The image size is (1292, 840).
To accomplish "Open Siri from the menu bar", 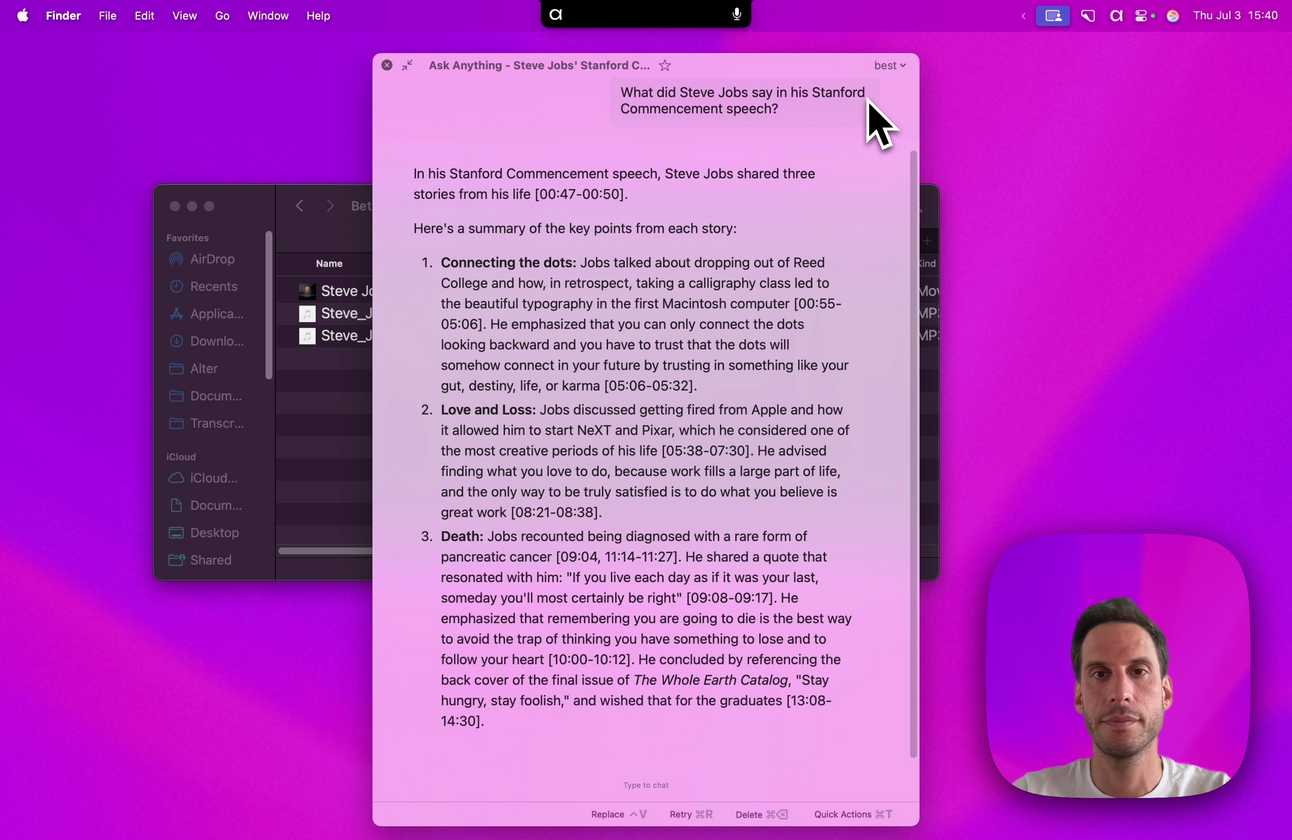I will 1173,16.
